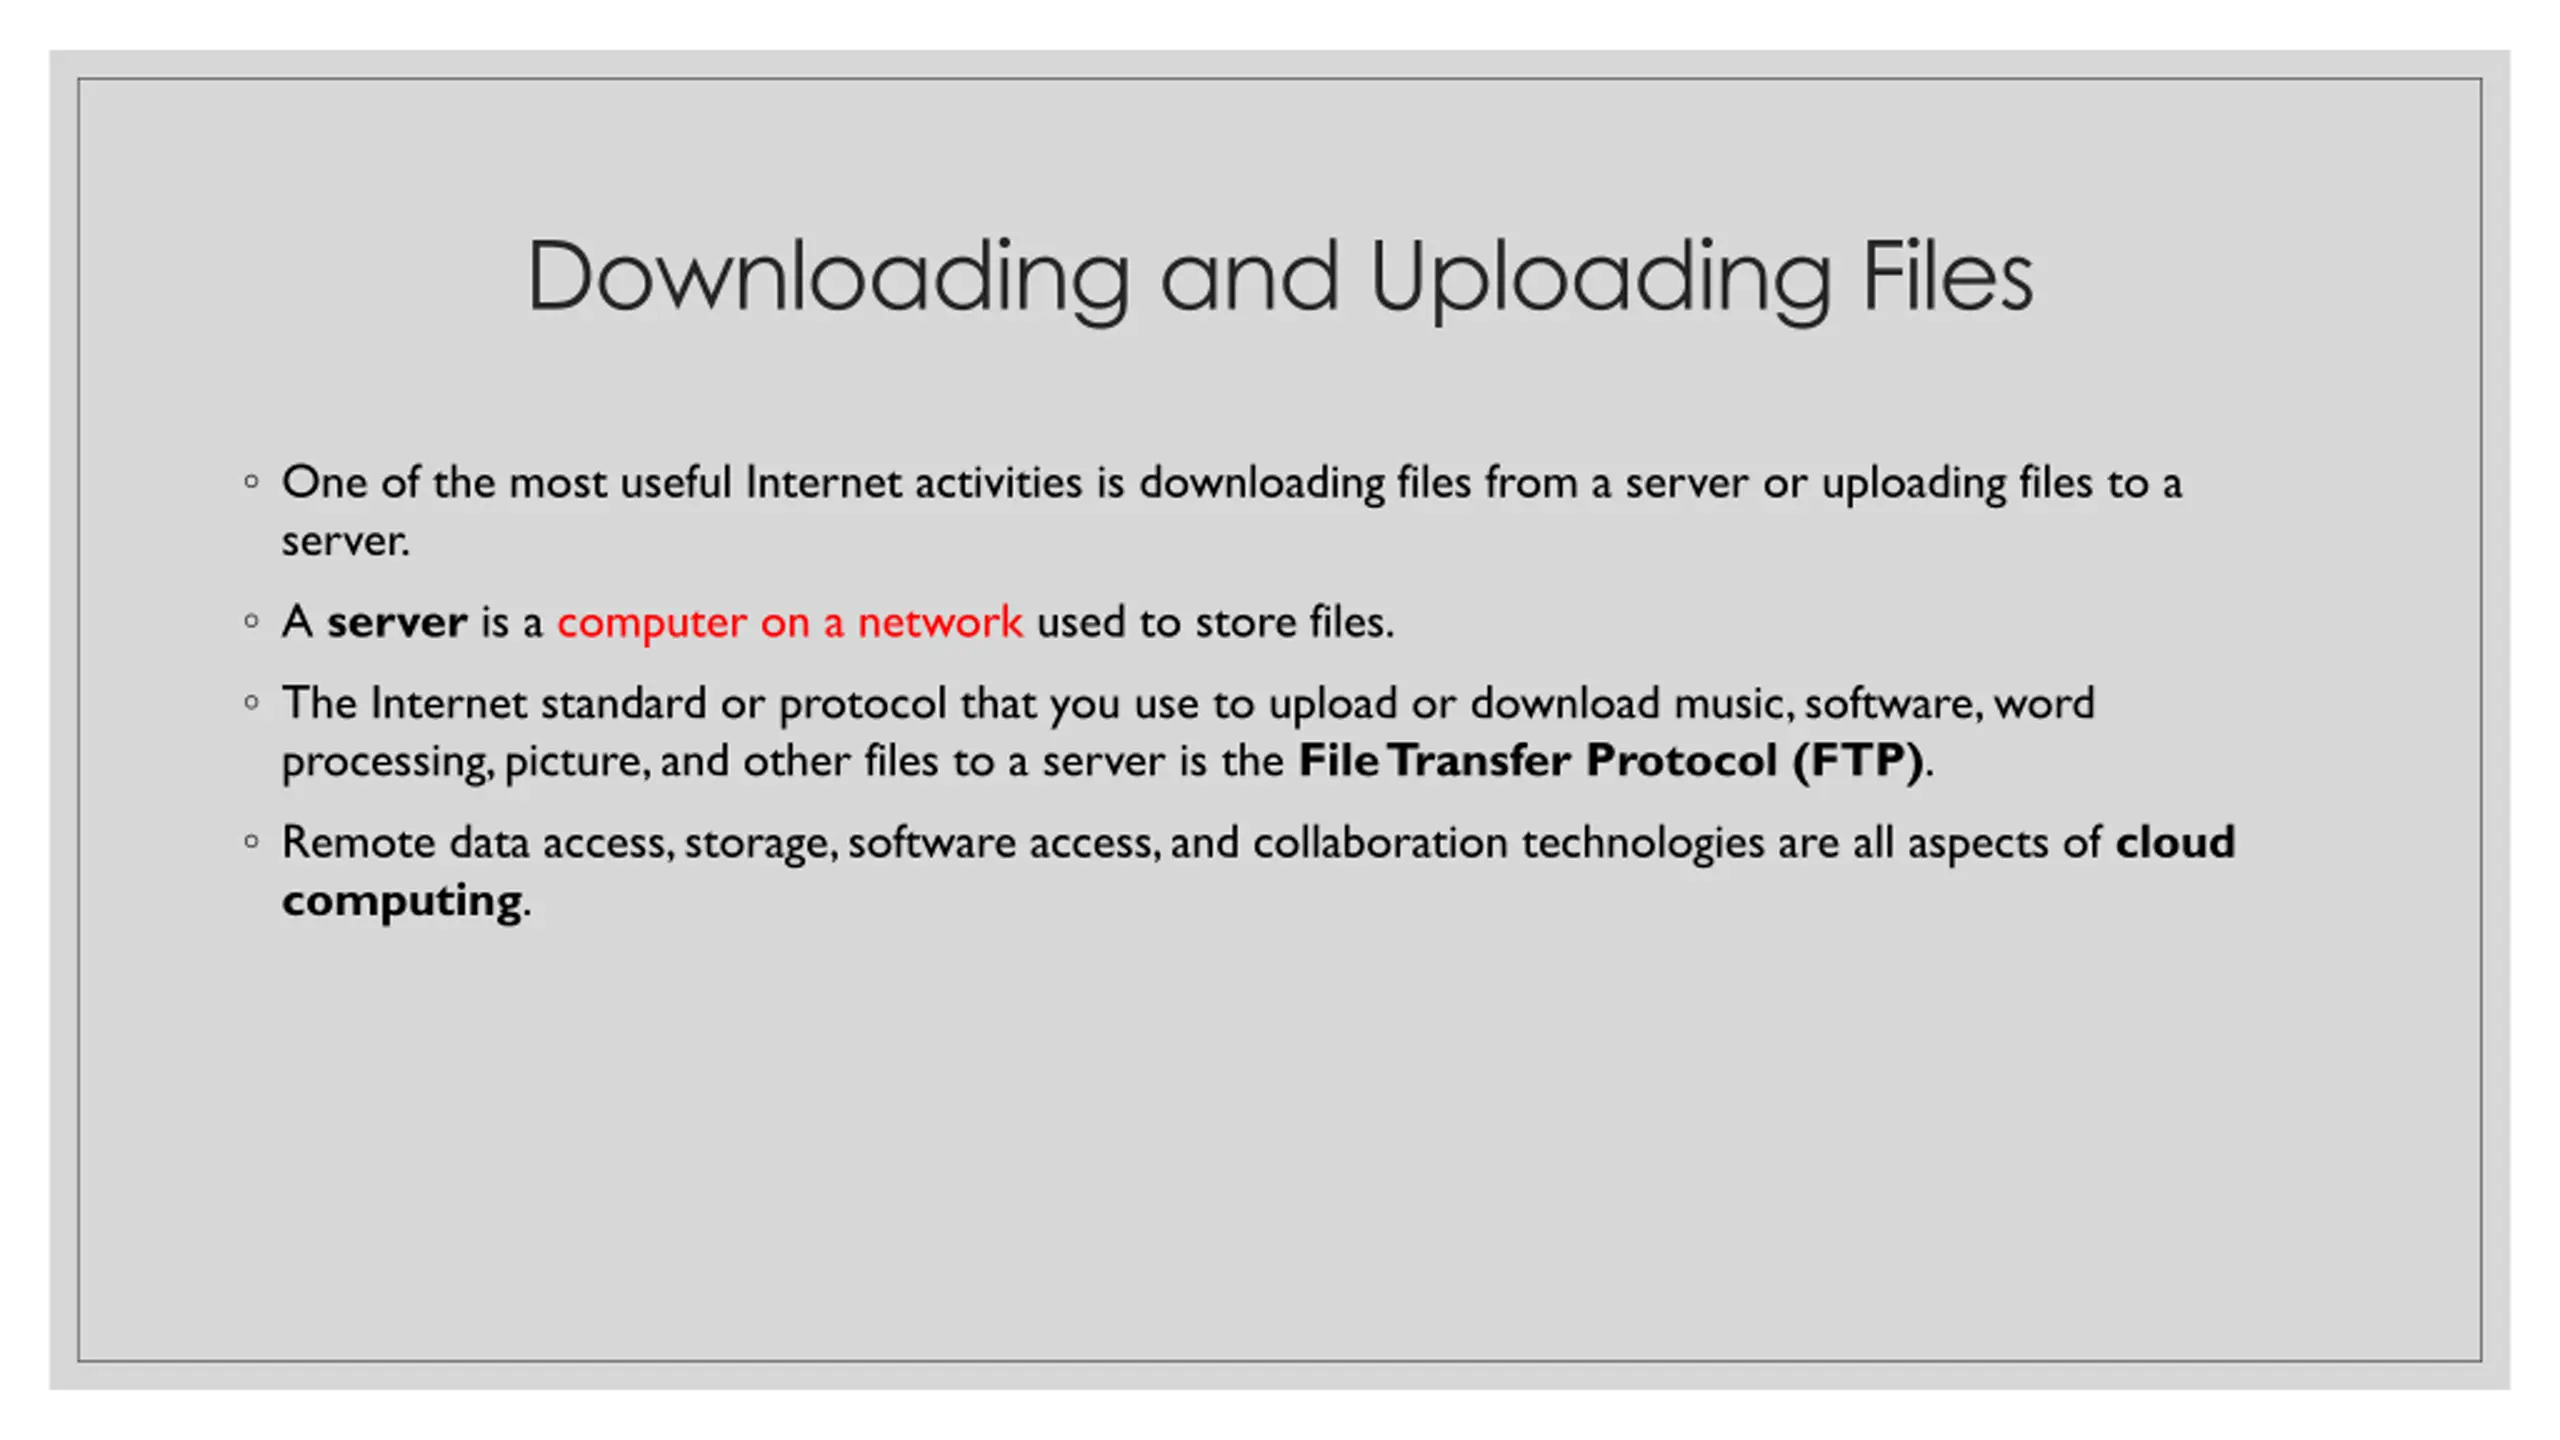Click the word Downloading in the title

(828, 279)
